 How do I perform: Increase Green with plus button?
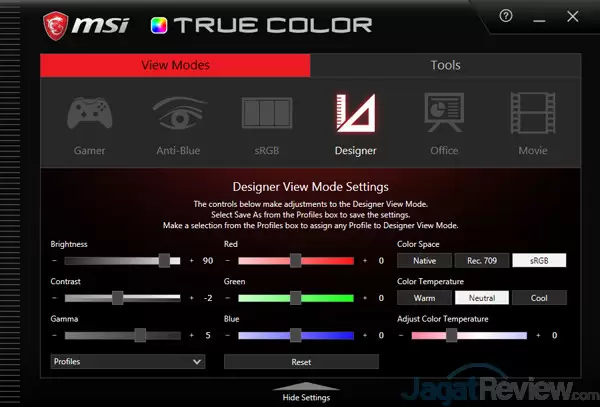365,298
